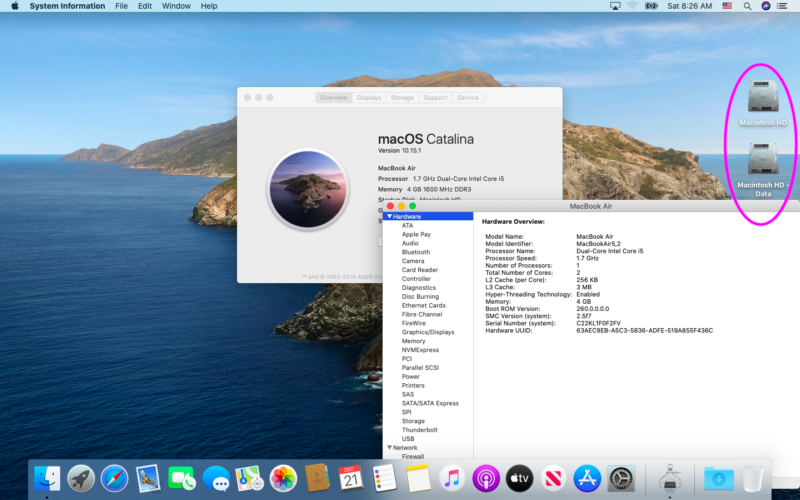Open Notification Center list icon
Image resolution: width=800 pixels, height=500 pixels.
(782, 6)
